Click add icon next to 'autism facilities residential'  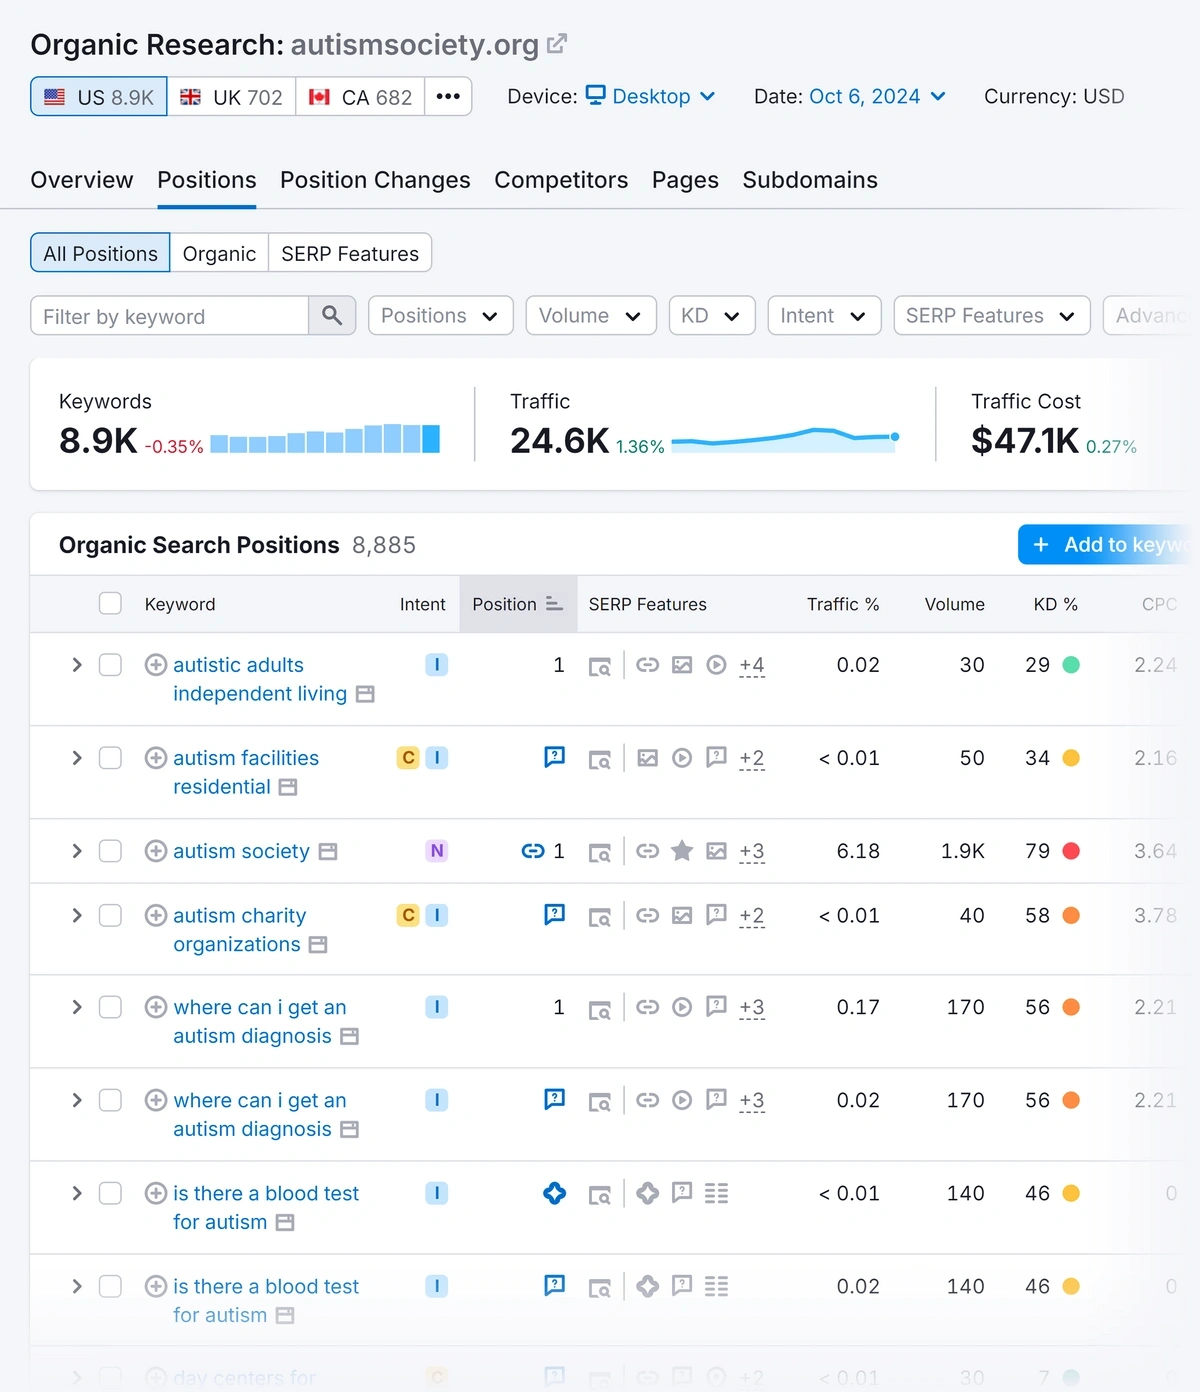156,758
